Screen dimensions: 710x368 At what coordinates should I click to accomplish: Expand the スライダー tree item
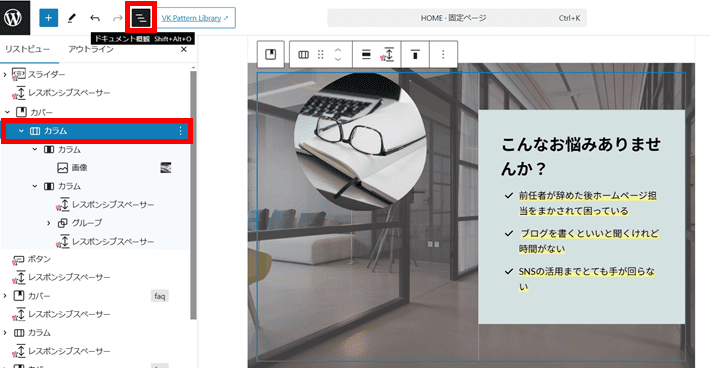click(5, 74)
